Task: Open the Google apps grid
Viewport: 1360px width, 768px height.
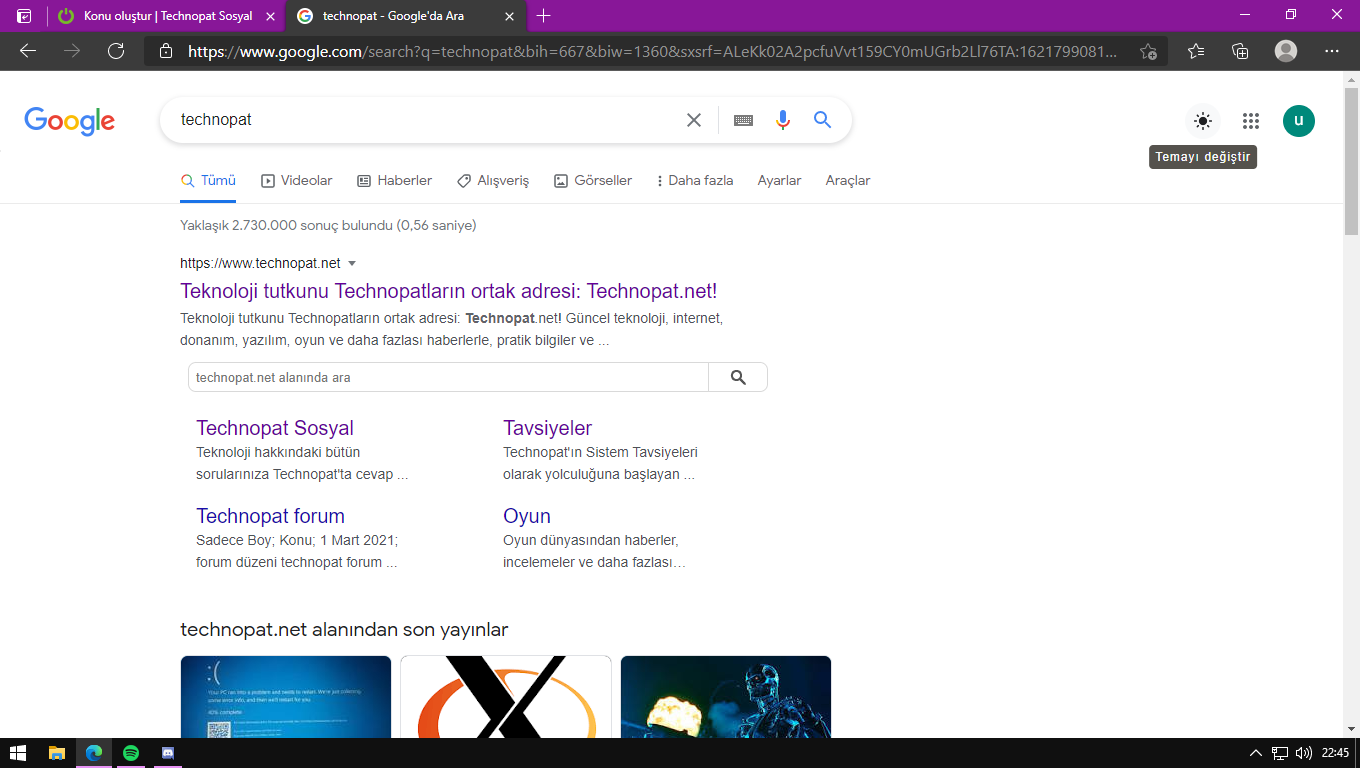Action: [1251, 121]
